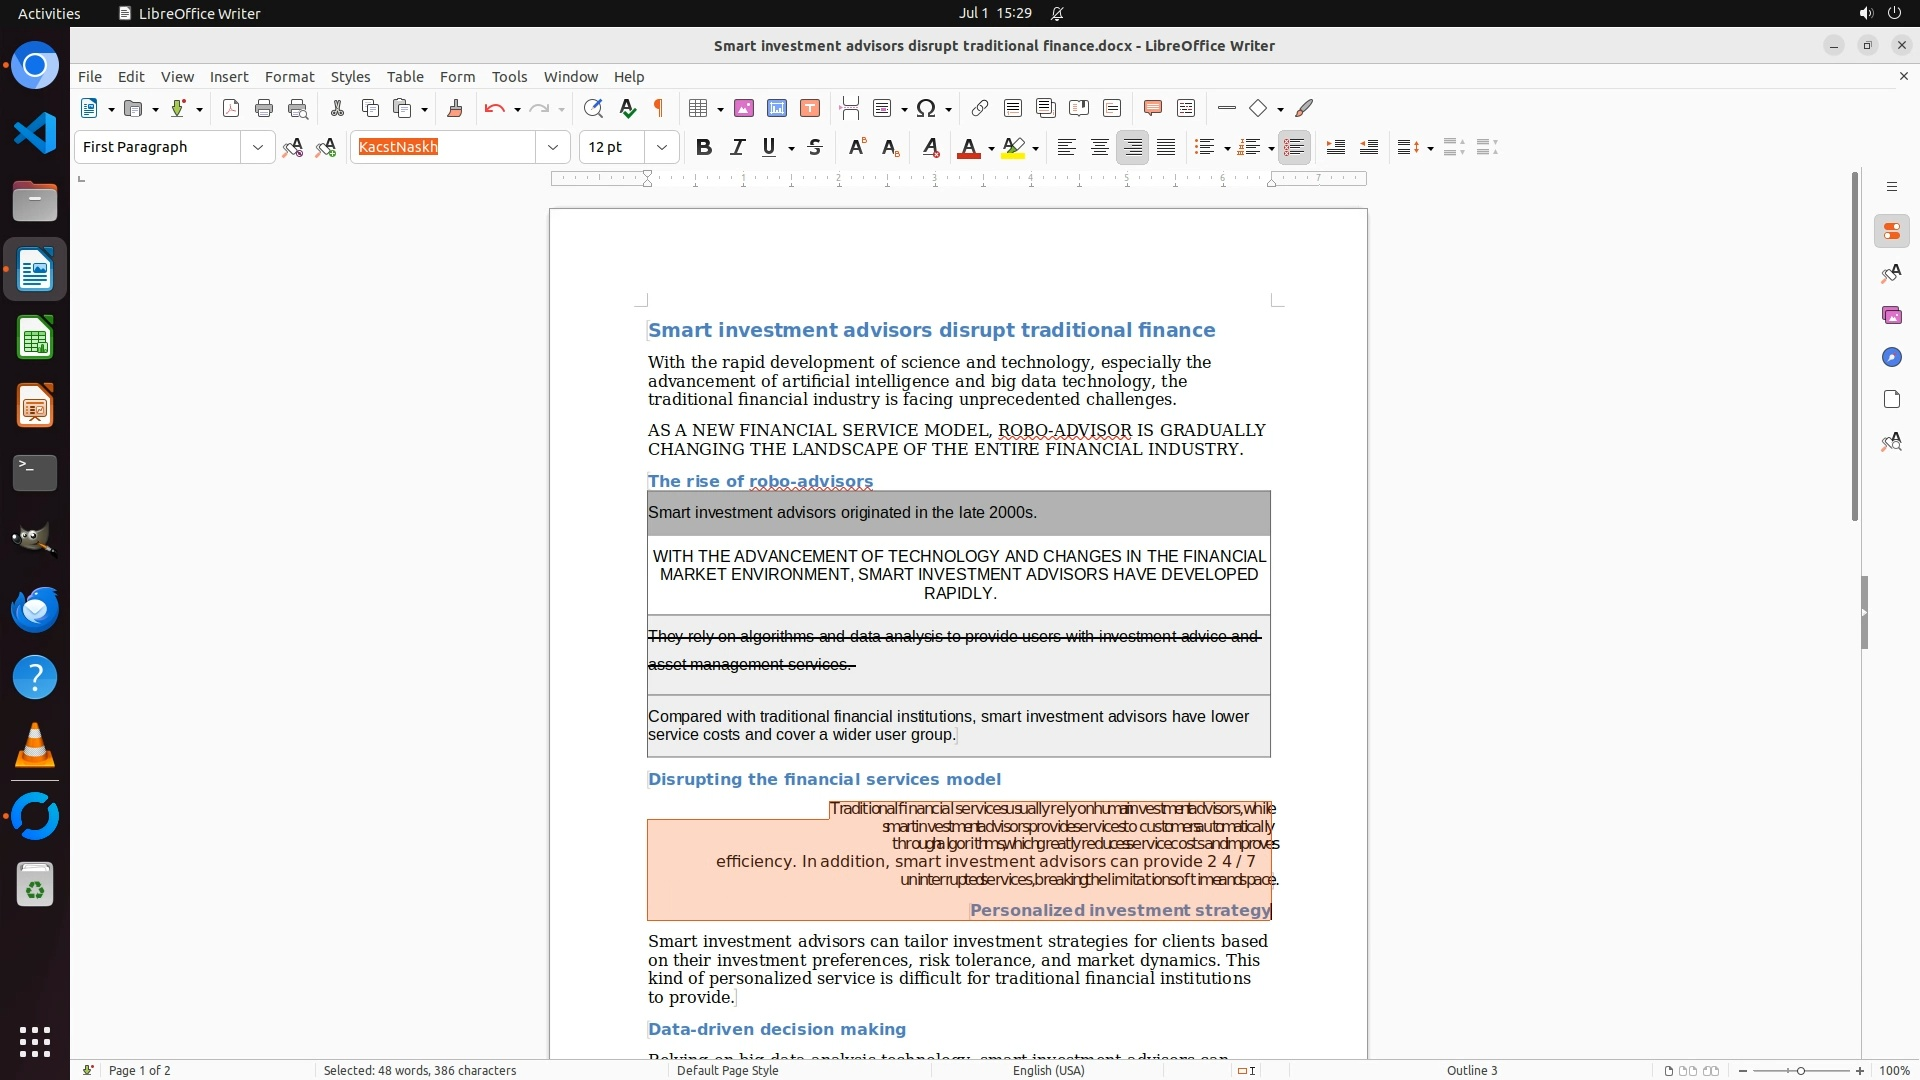Open the Table menu
The image size is (1920, 1080).
click(405, 77)
